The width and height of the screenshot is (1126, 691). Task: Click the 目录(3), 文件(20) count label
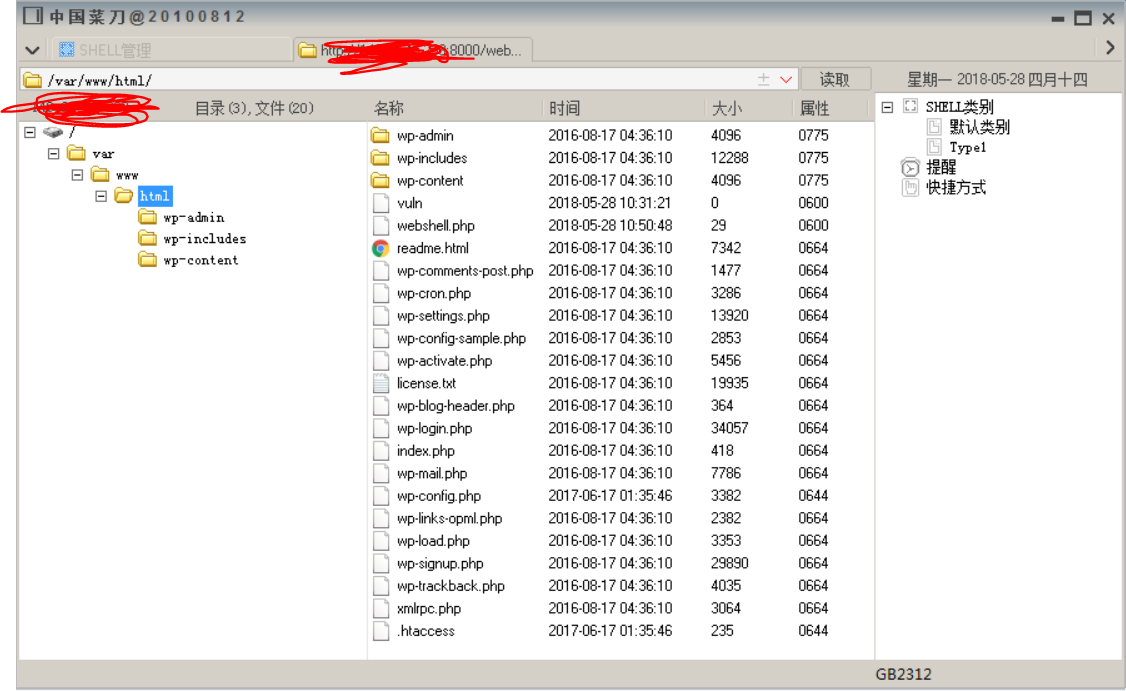point(254,108)
